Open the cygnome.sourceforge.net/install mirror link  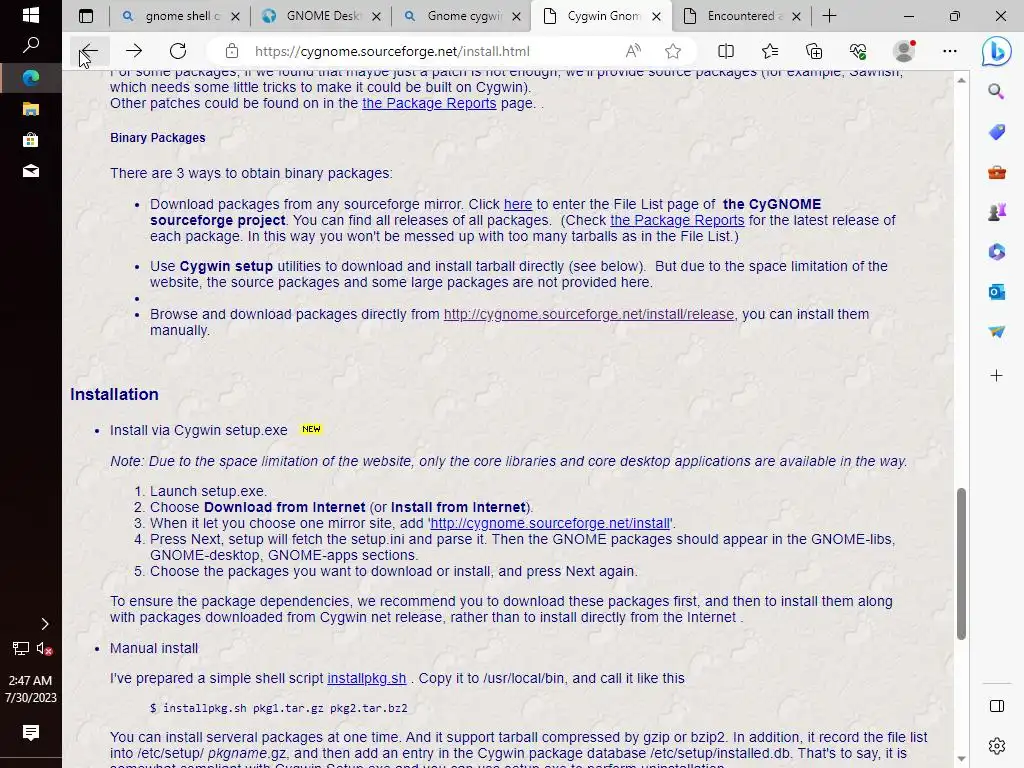pyautogui.click(x=551, y=523)
